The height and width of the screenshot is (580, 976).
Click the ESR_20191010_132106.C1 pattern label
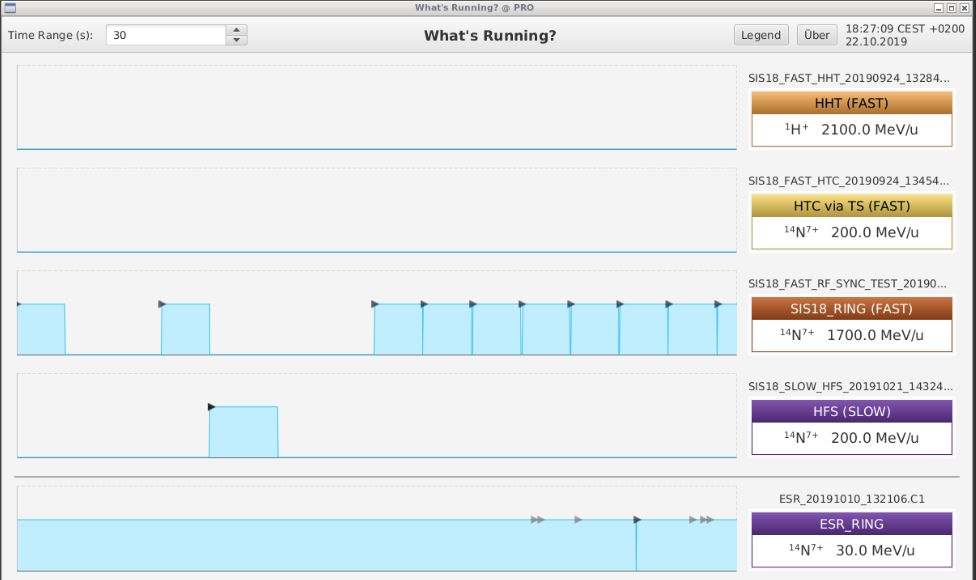pos(851,498)
